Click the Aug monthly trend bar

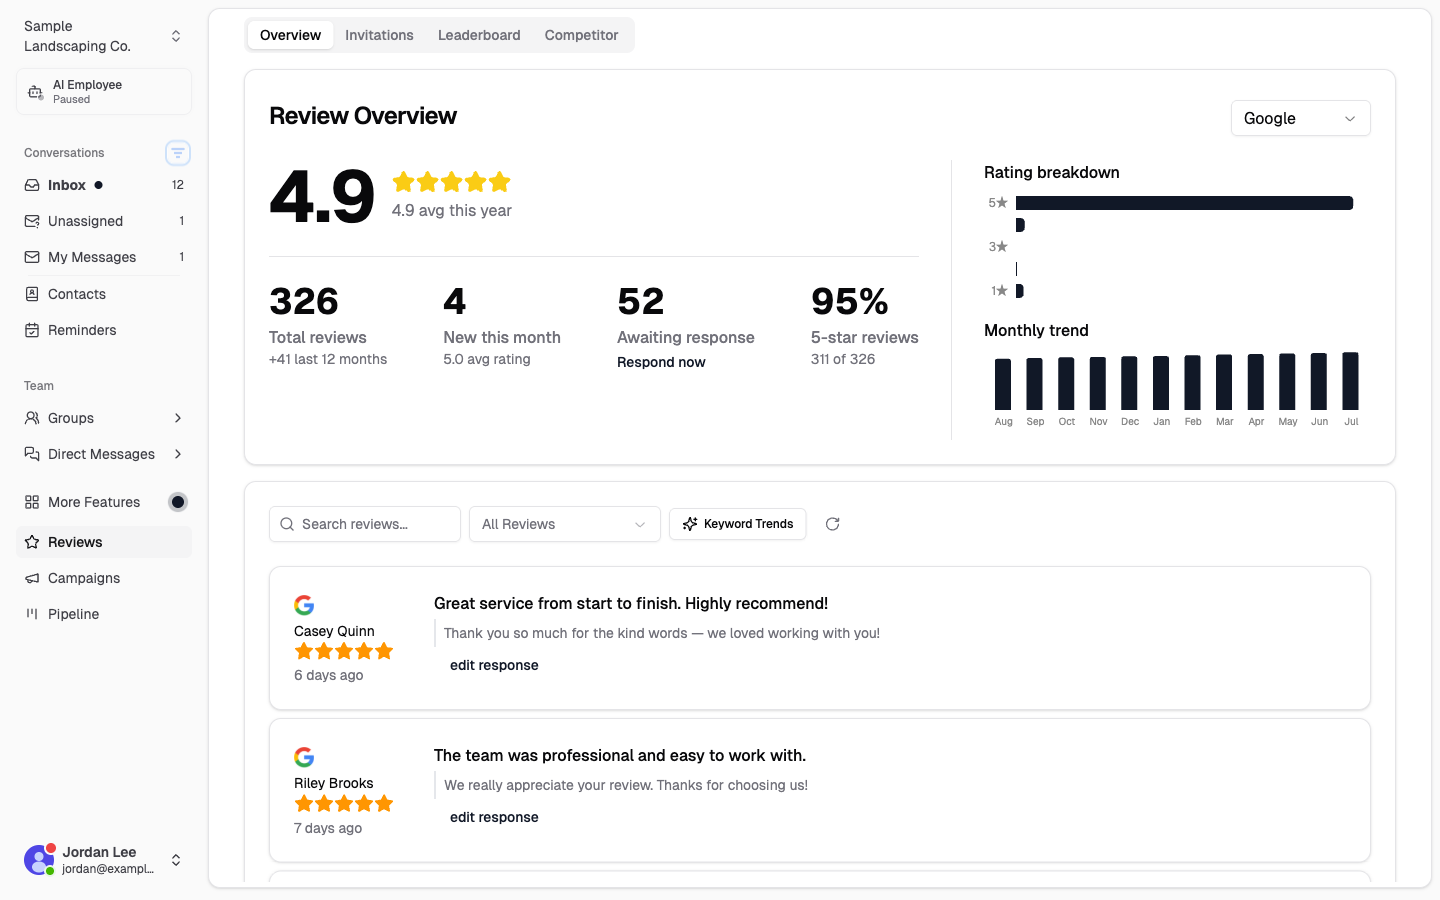pyautogui.click(x=1003, y=384)
